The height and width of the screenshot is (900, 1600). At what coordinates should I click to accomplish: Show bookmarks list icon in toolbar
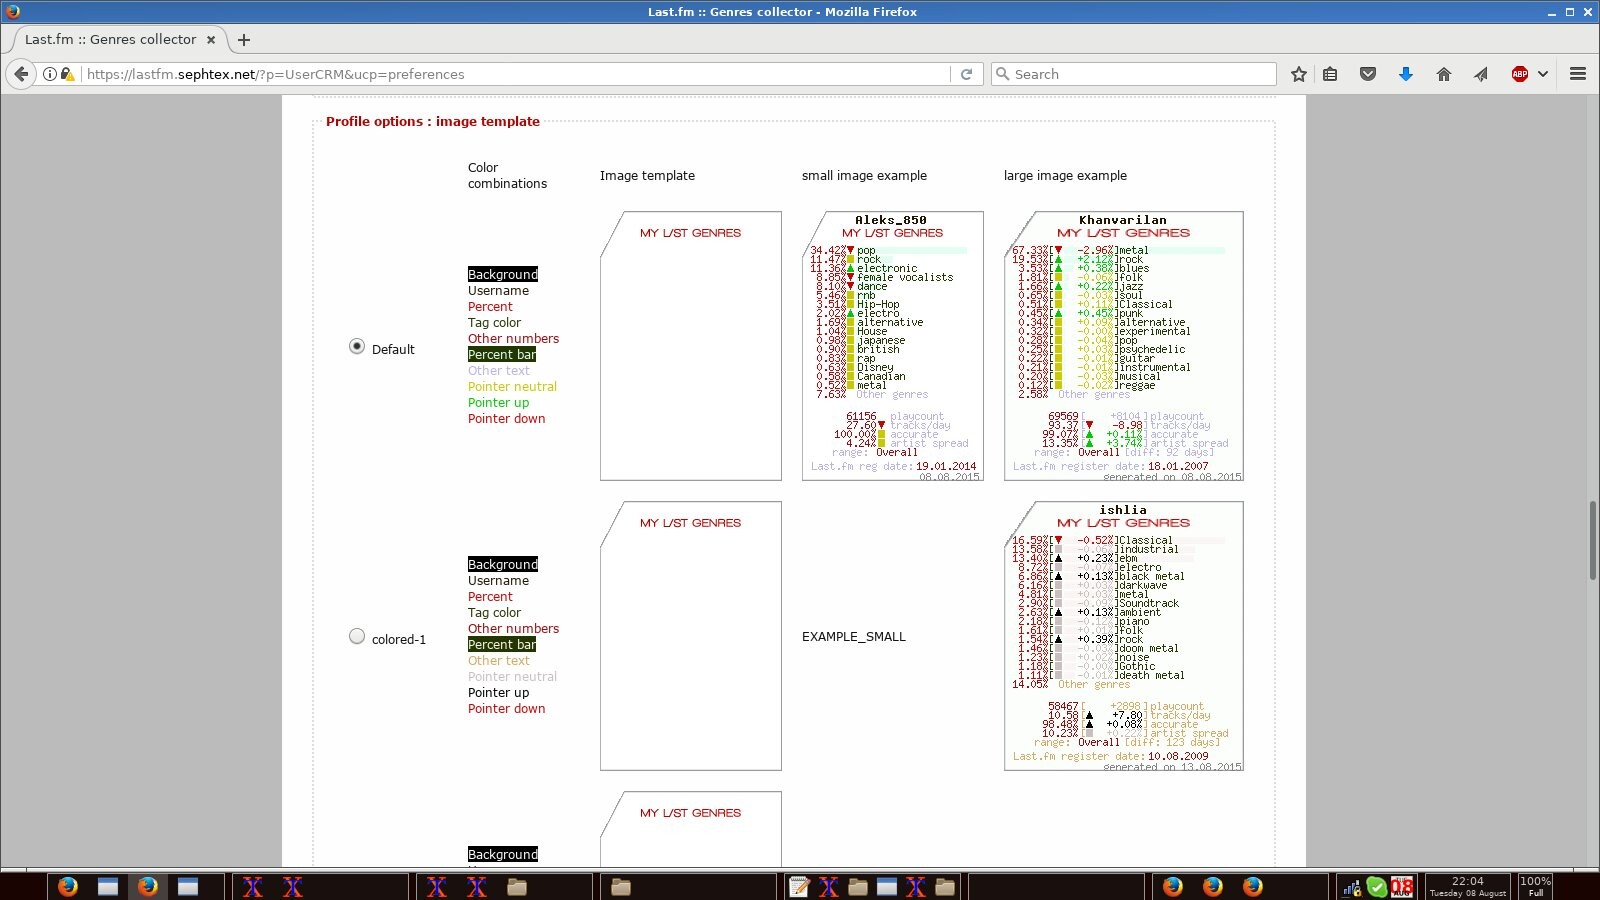click(x=1330, y=74)
